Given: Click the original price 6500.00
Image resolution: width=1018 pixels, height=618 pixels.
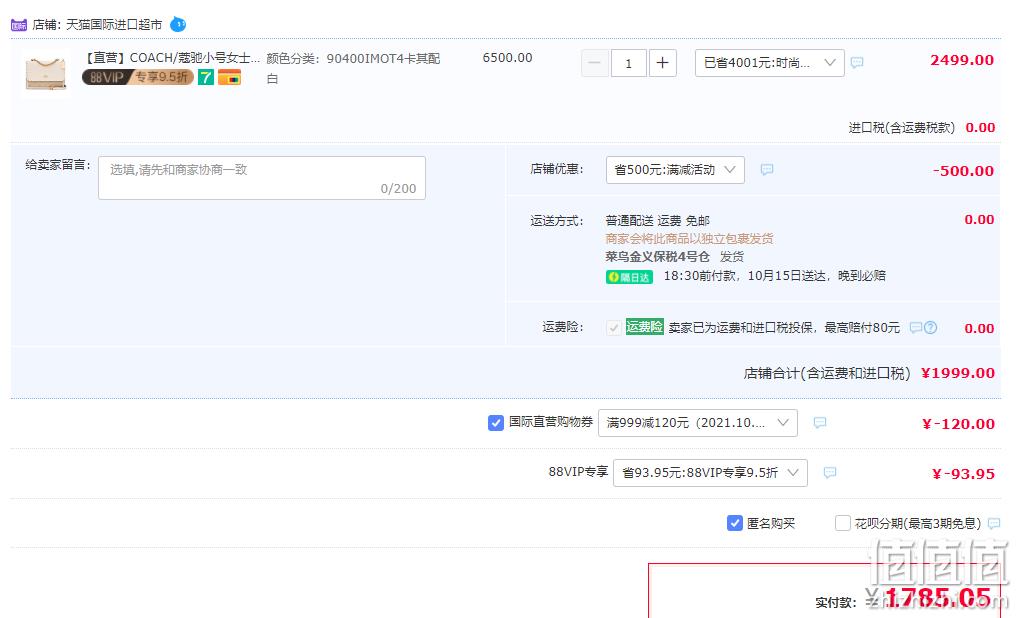Looking at the screenshot, I should click(507, 58).
